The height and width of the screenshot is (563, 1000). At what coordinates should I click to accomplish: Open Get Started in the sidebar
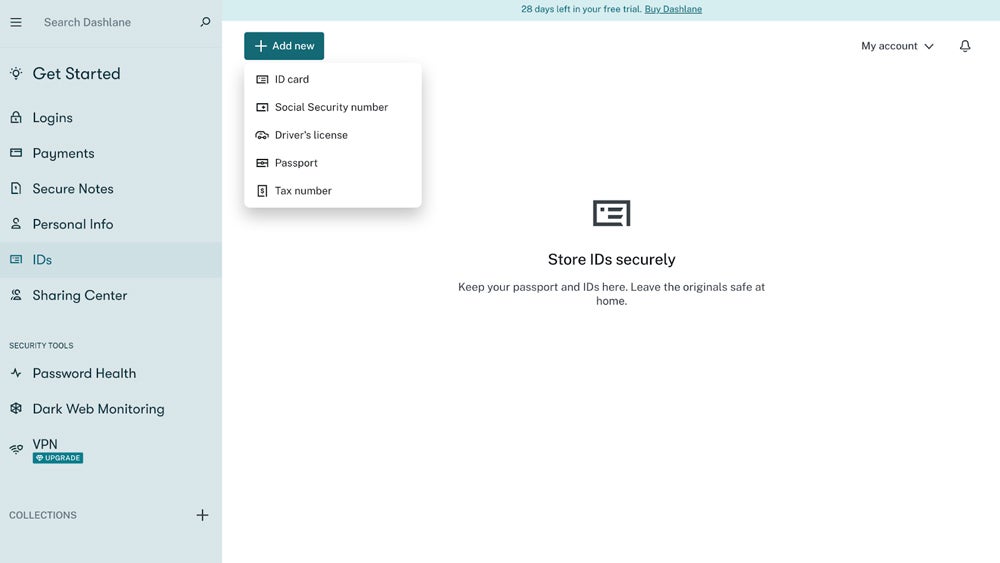(x=76, y=74)
